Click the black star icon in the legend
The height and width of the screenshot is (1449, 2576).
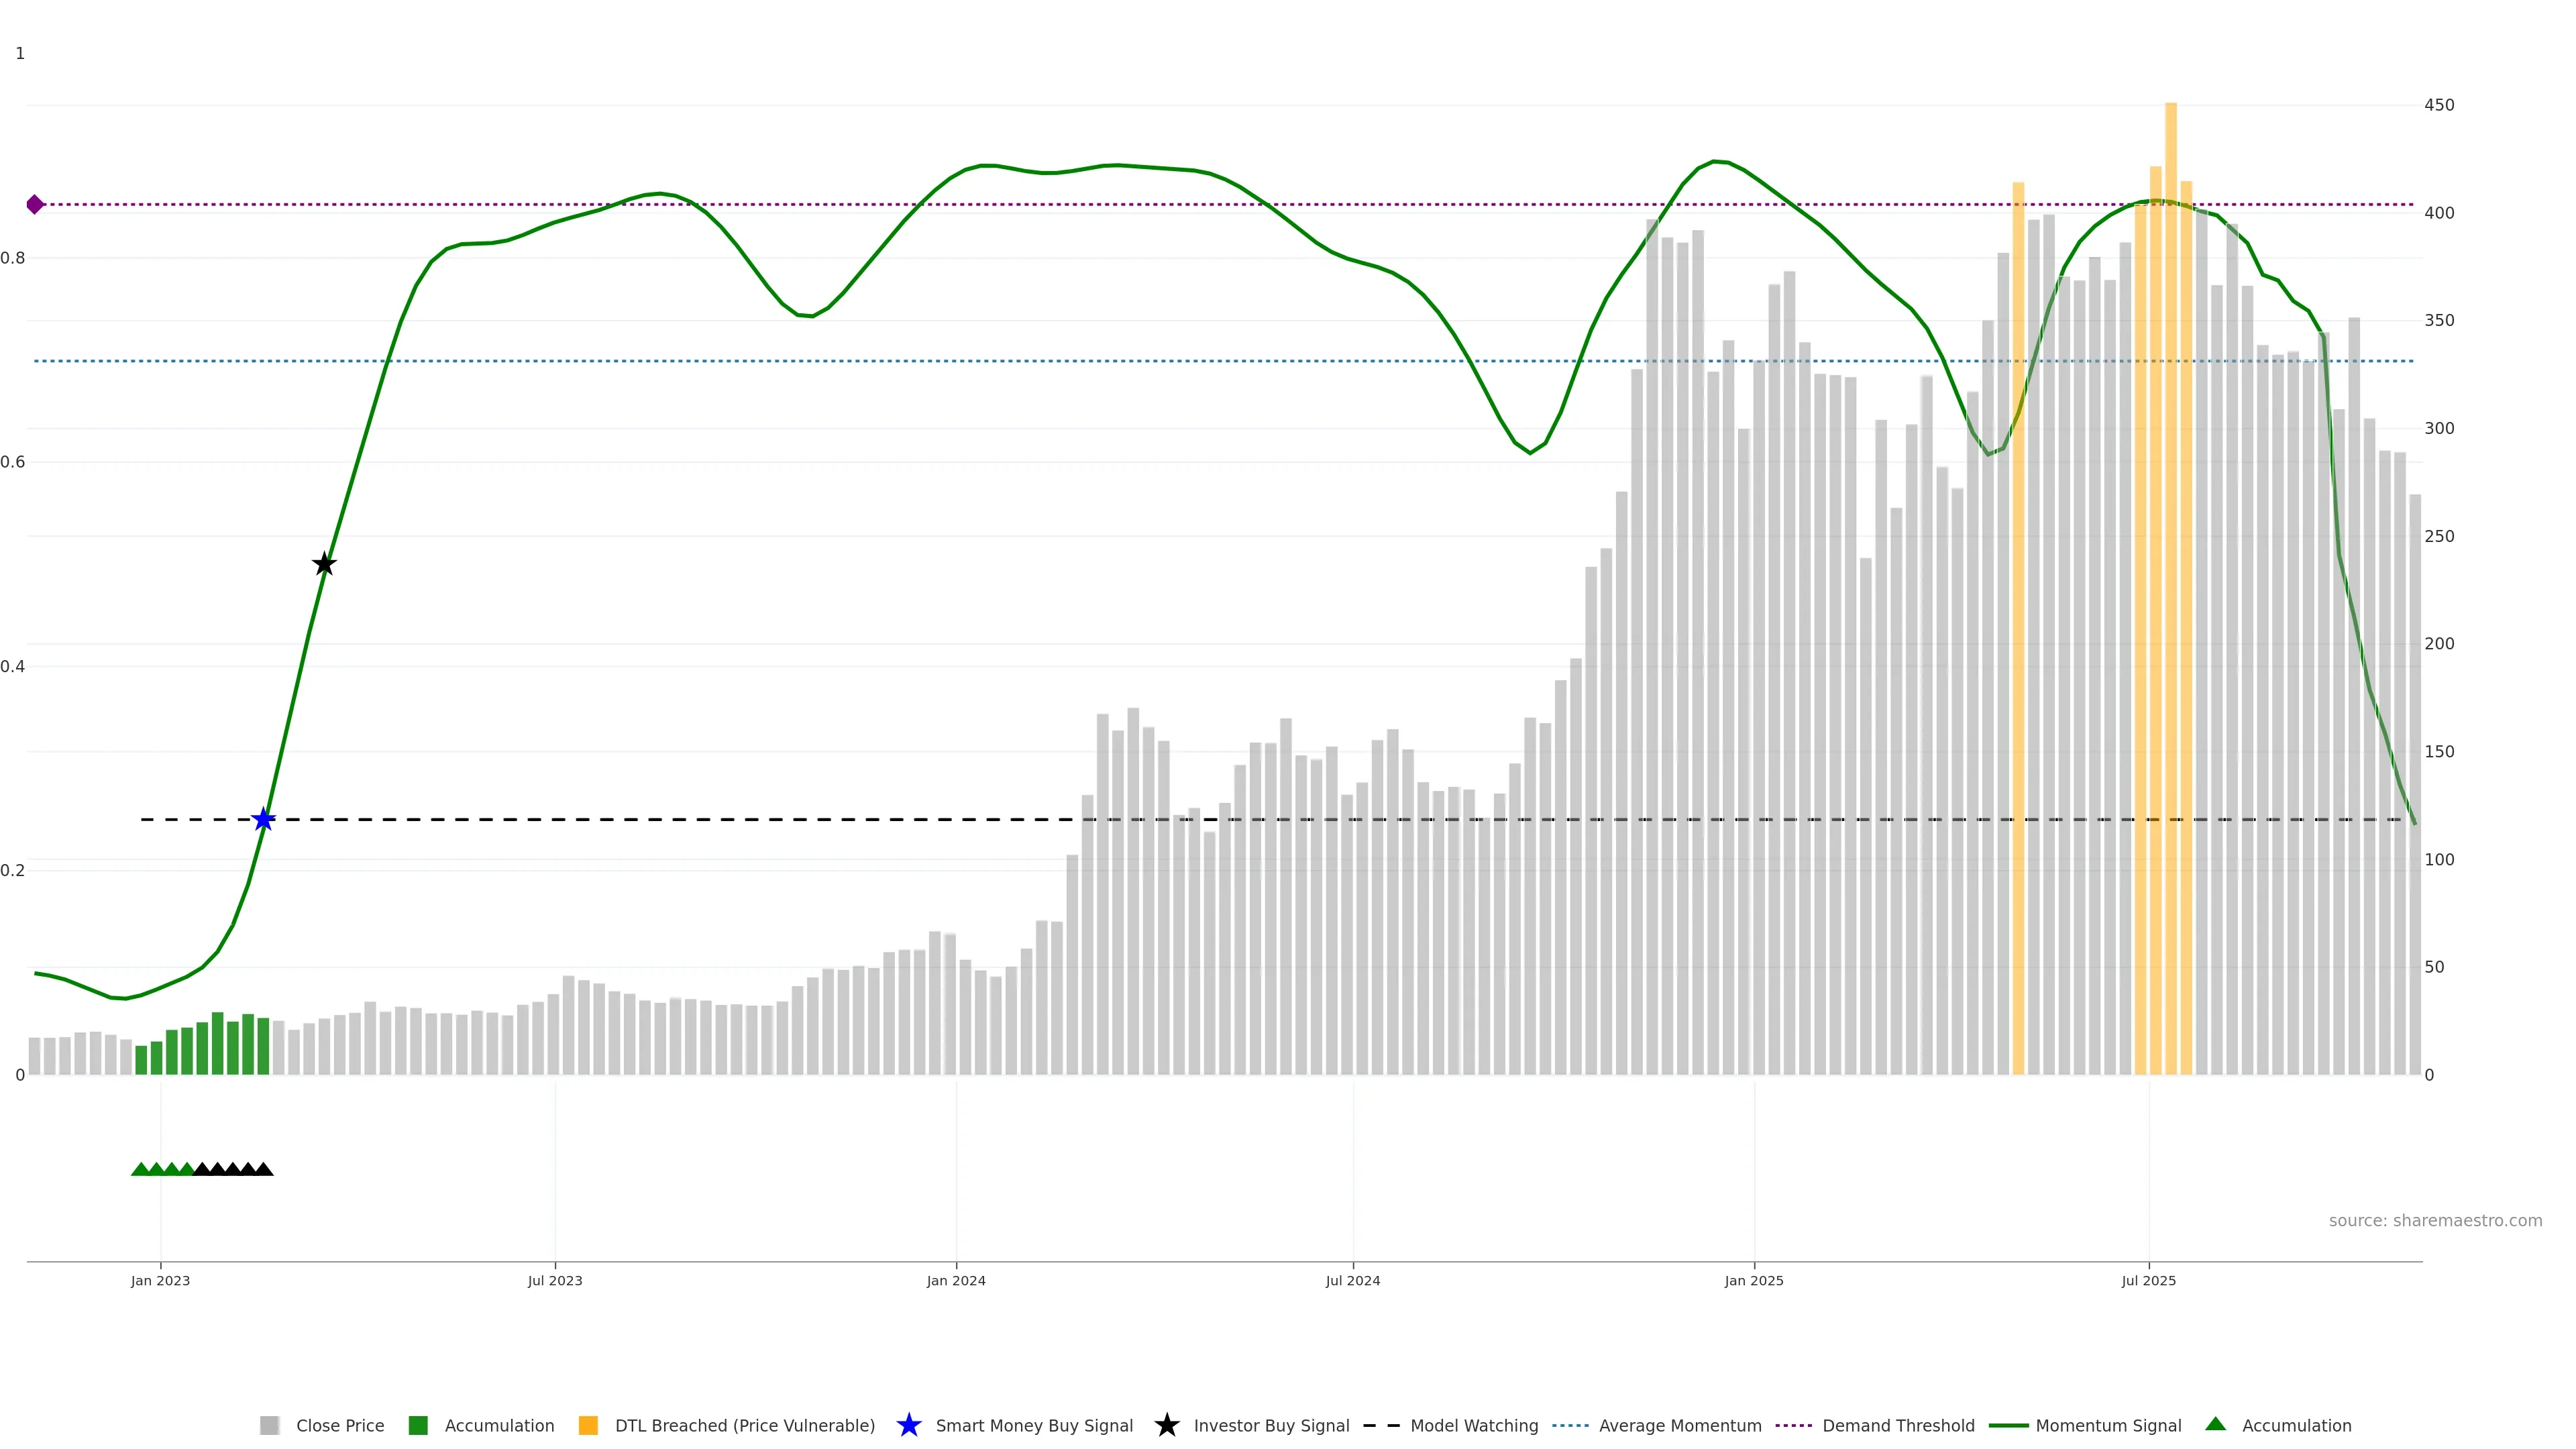tap(1166, 1426)
